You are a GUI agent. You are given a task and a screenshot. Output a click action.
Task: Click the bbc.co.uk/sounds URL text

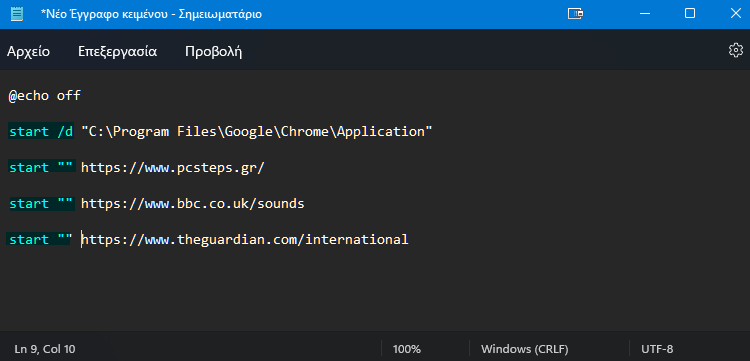click(193, 204)
